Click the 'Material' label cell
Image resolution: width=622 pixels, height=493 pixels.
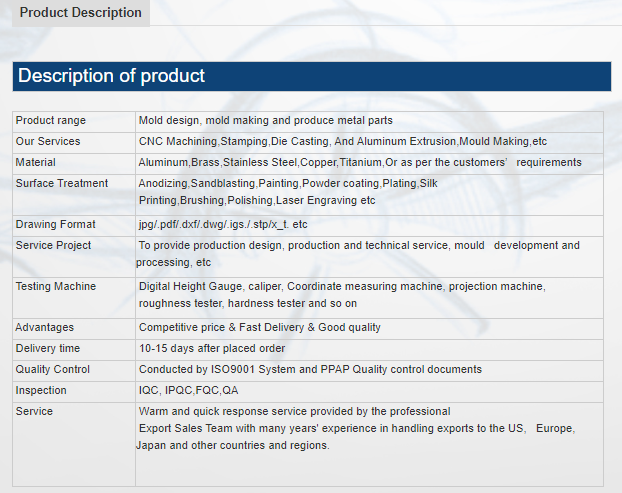pos(36,163)
